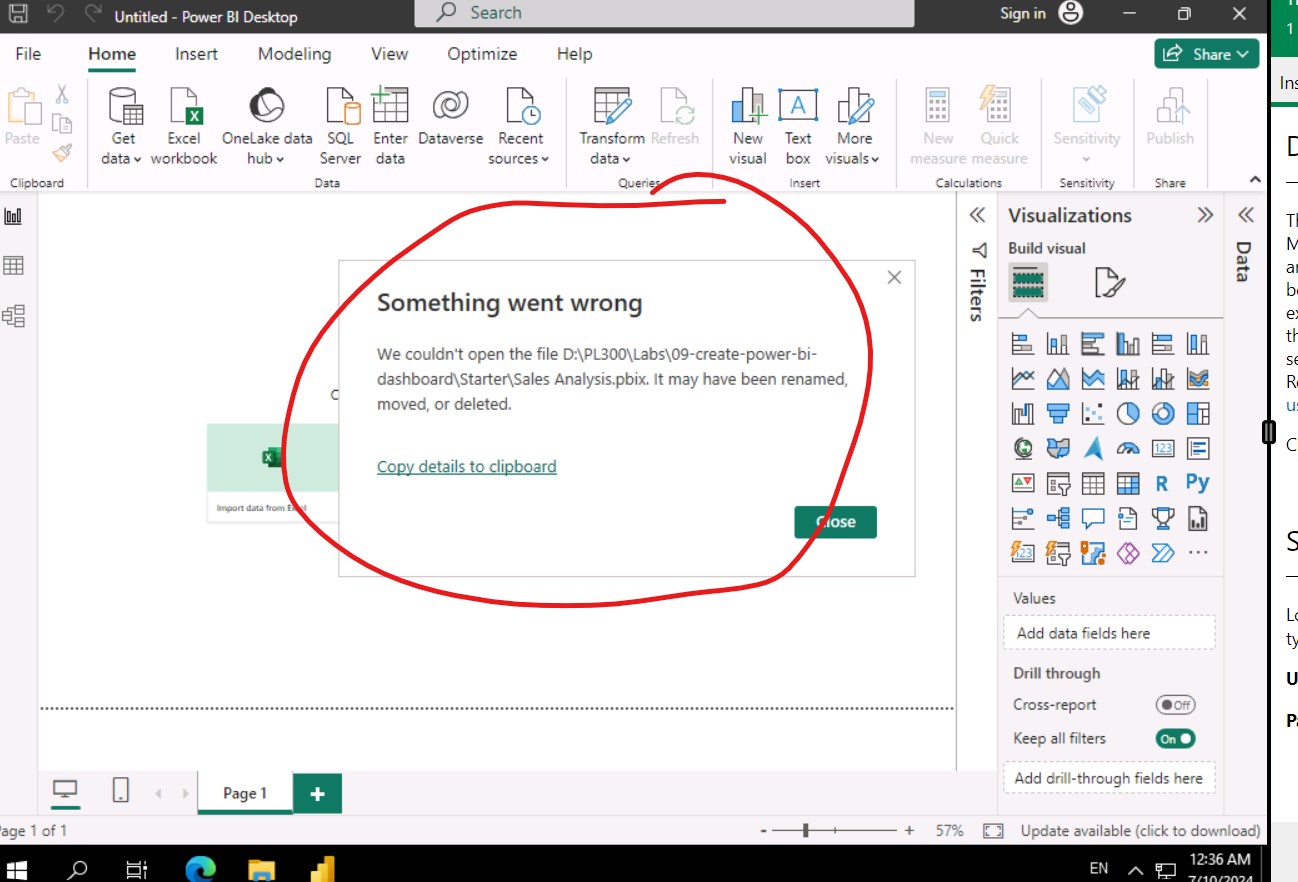The image size is (1298, 882).
Task: Switch to the Modeling ribbon tab
Action: coord(294,54)
